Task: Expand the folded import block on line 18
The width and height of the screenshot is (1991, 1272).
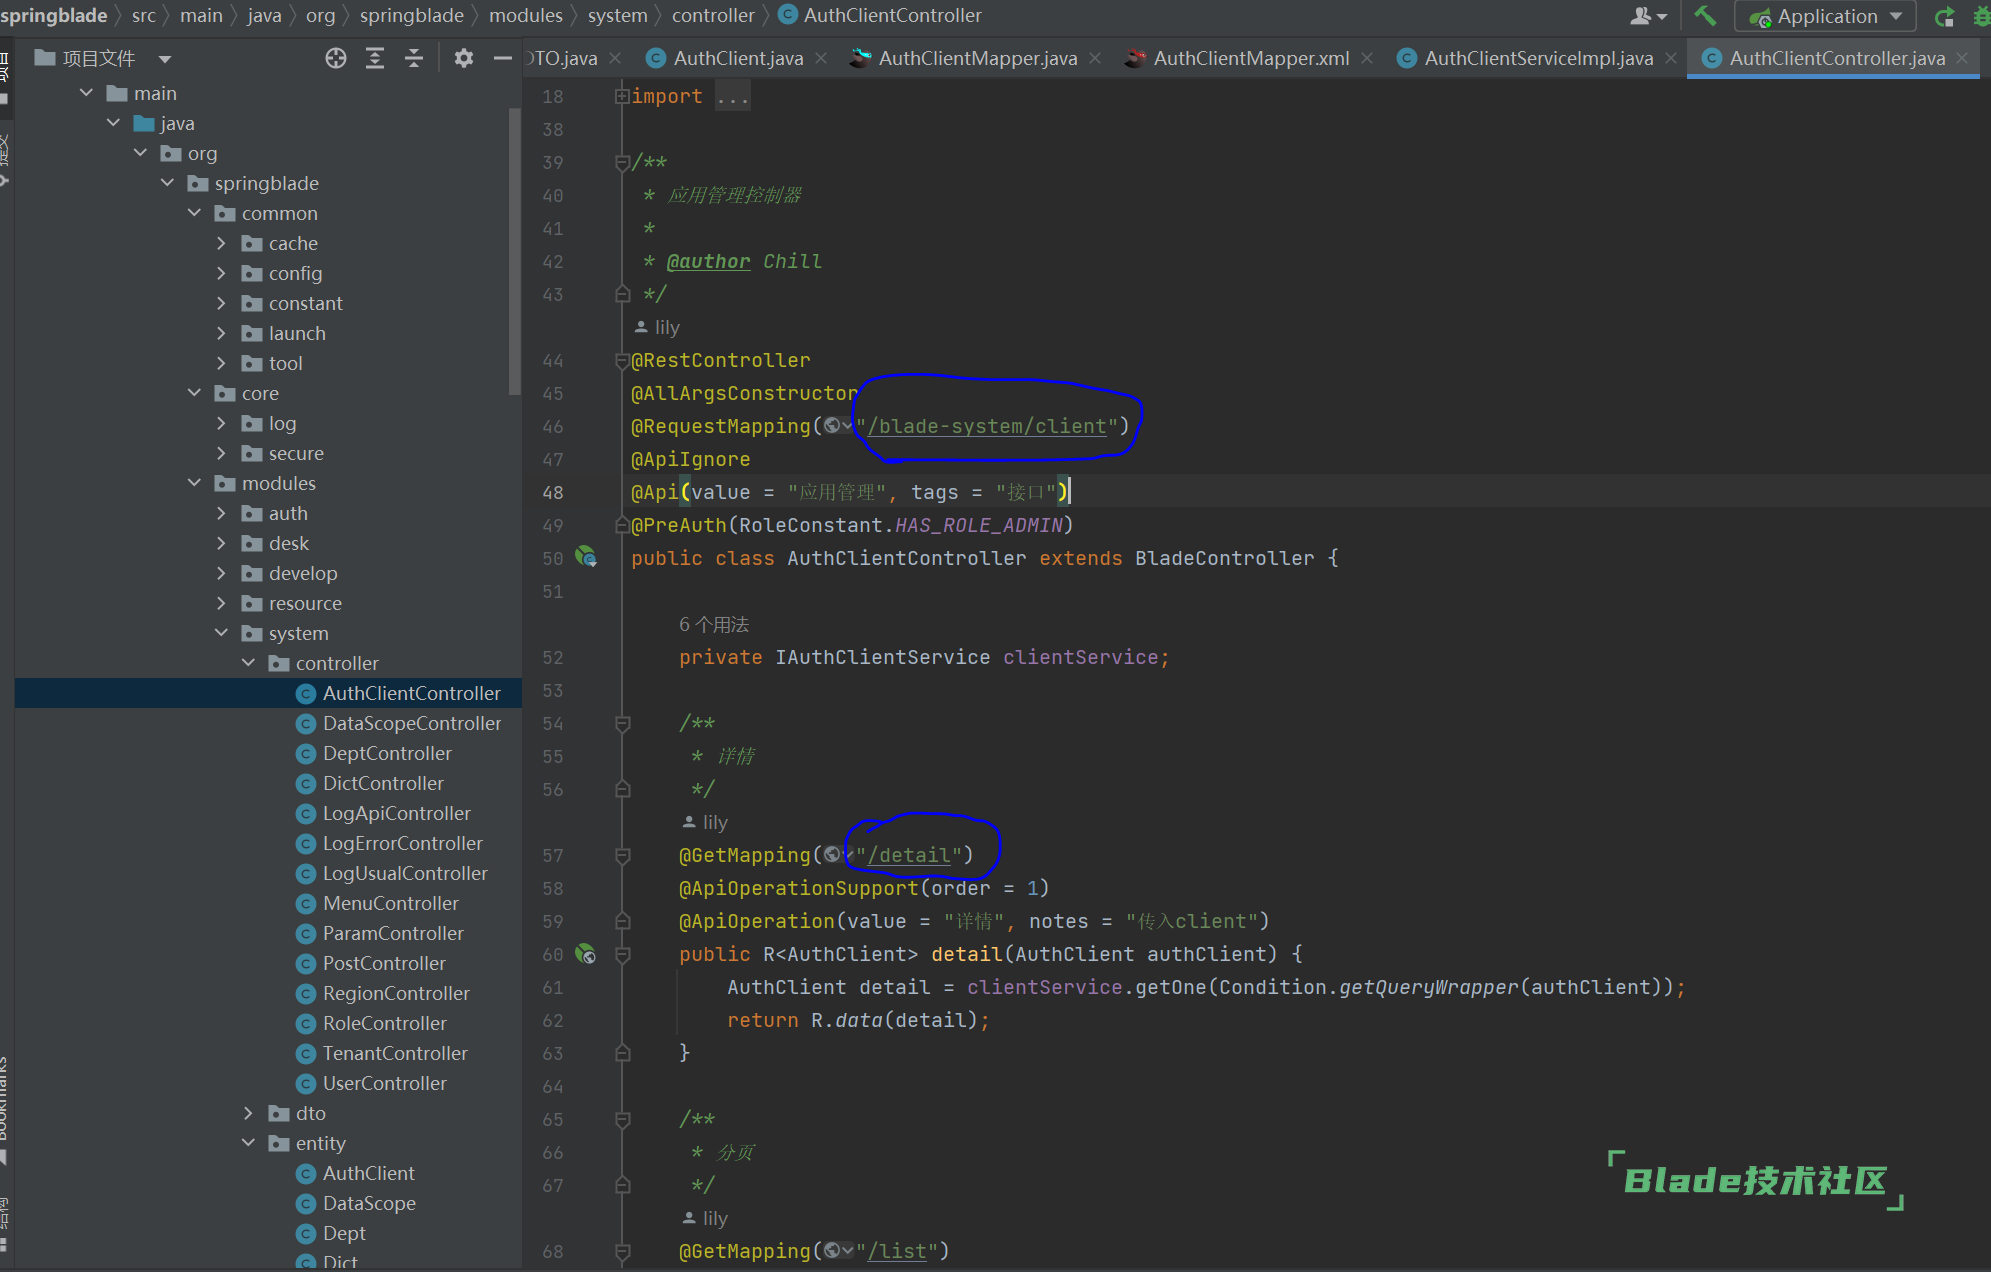Action: point(622,96)
